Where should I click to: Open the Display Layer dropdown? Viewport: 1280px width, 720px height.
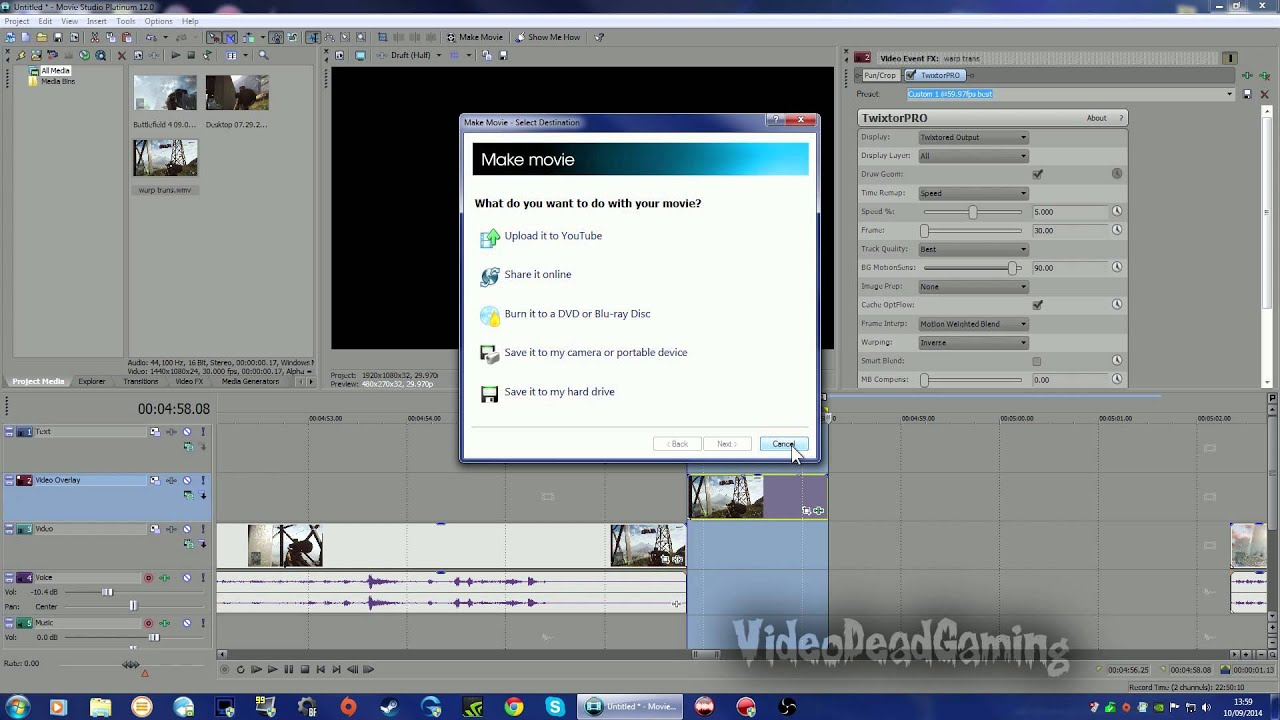[973, 156]
